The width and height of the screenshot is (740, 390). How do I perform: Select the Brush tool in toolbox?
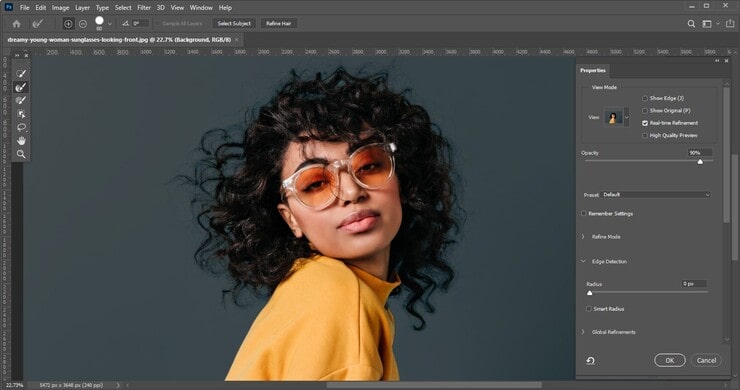click(21, 101)
